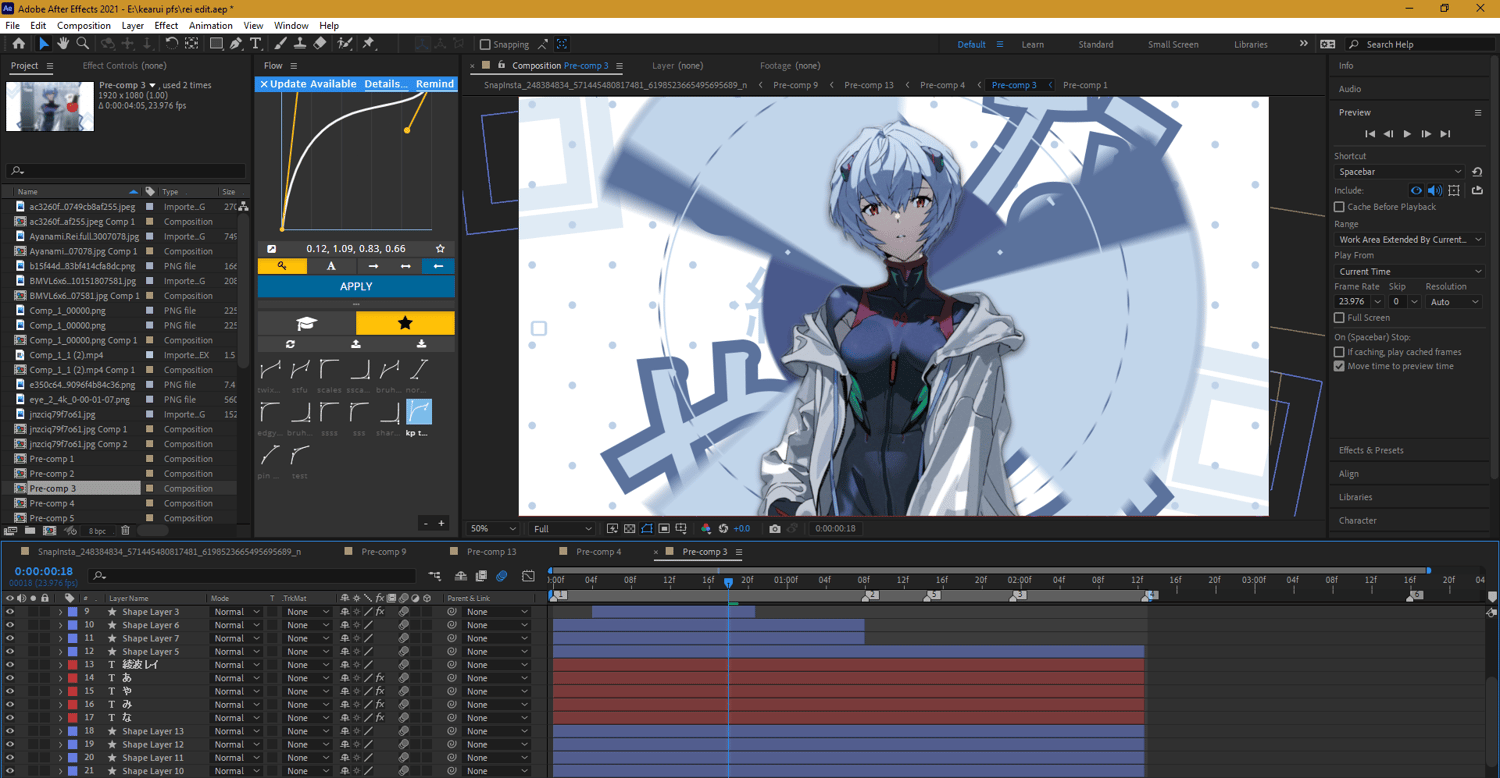The image size is (1500, 778).
Task: Select the Pen tool
Action: click(236, 44)
